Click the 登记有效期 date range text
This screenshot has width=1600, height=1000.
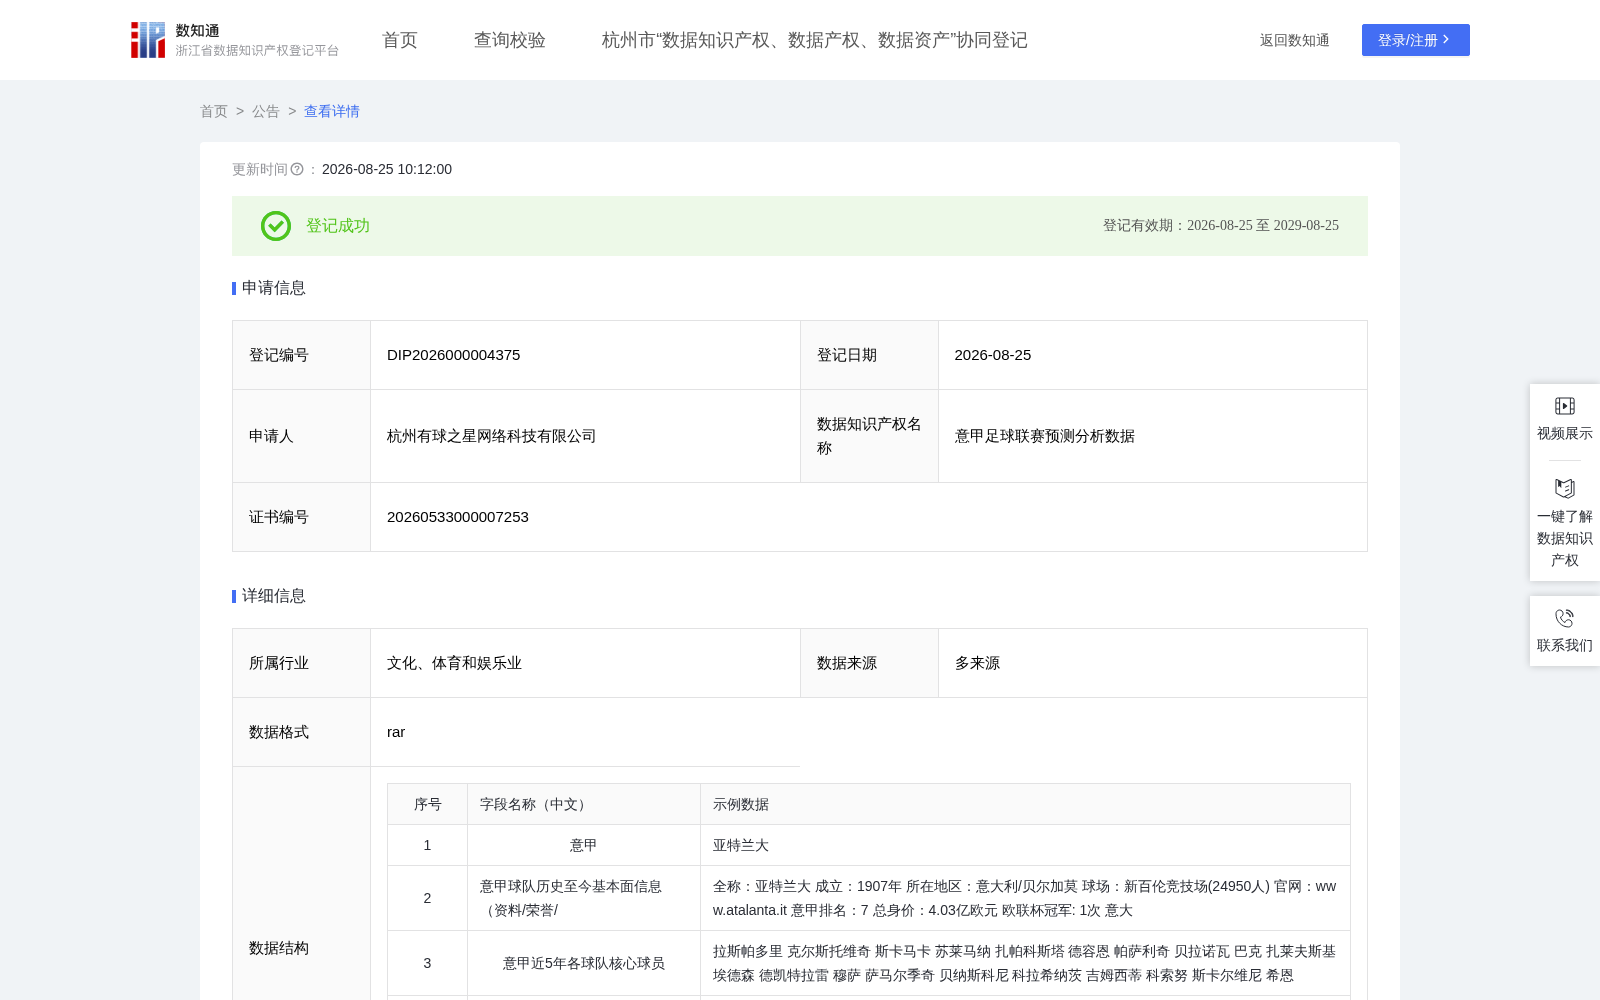pos(1221,226)
